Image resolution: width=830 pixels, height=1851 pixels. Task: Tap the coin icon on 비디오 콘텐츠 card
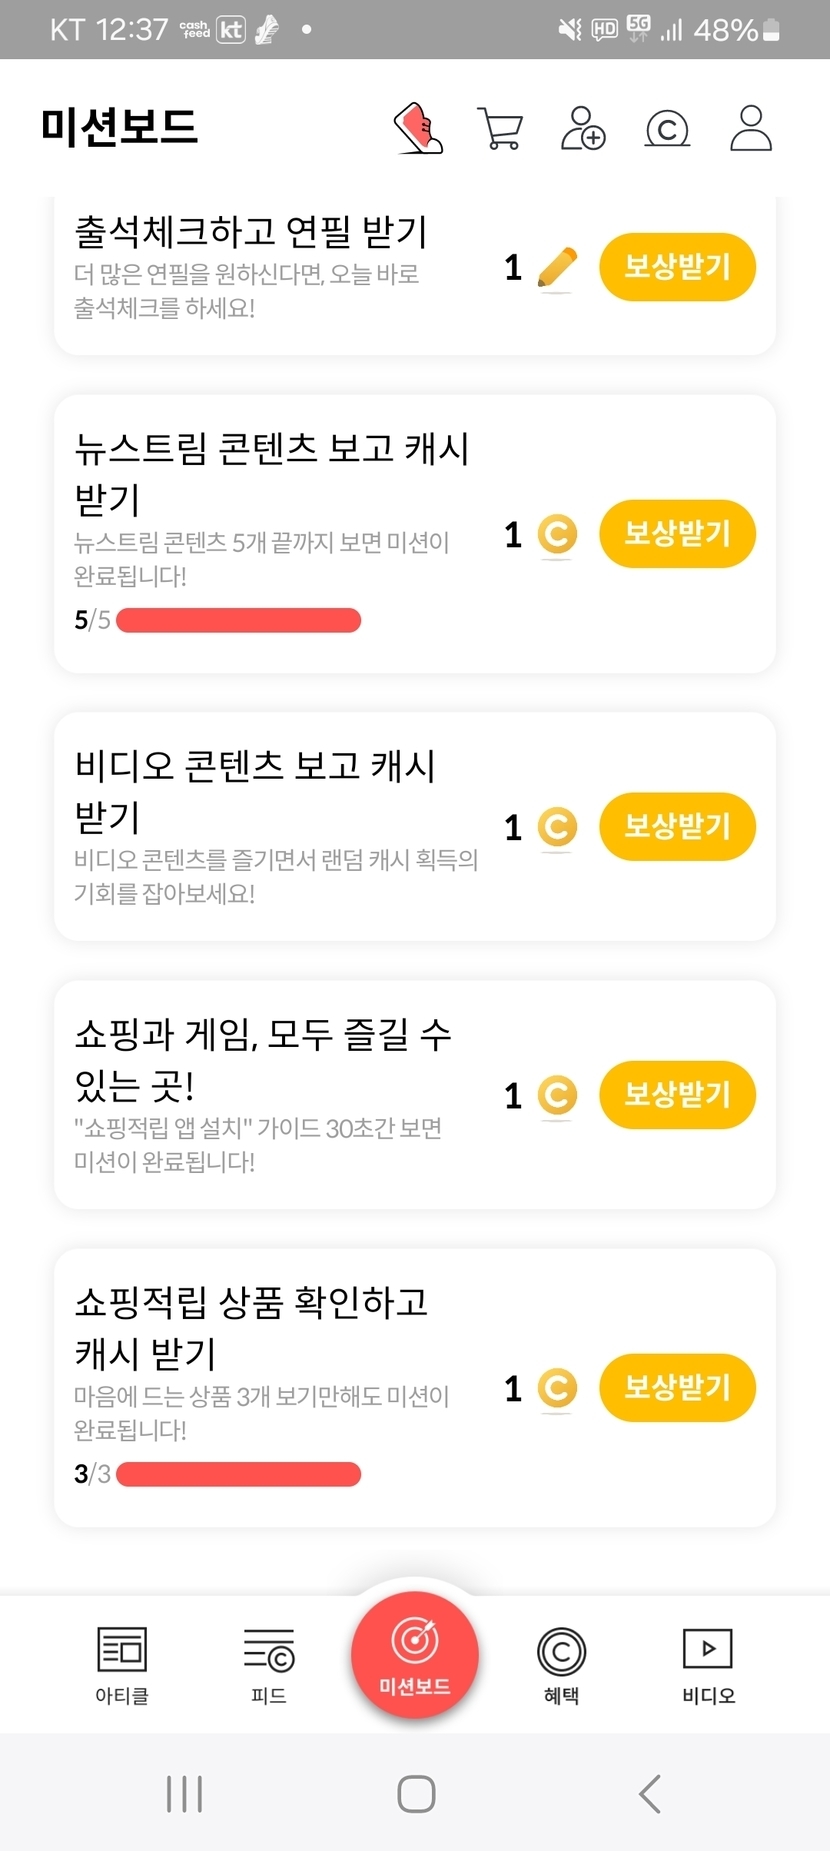[557, 827]
